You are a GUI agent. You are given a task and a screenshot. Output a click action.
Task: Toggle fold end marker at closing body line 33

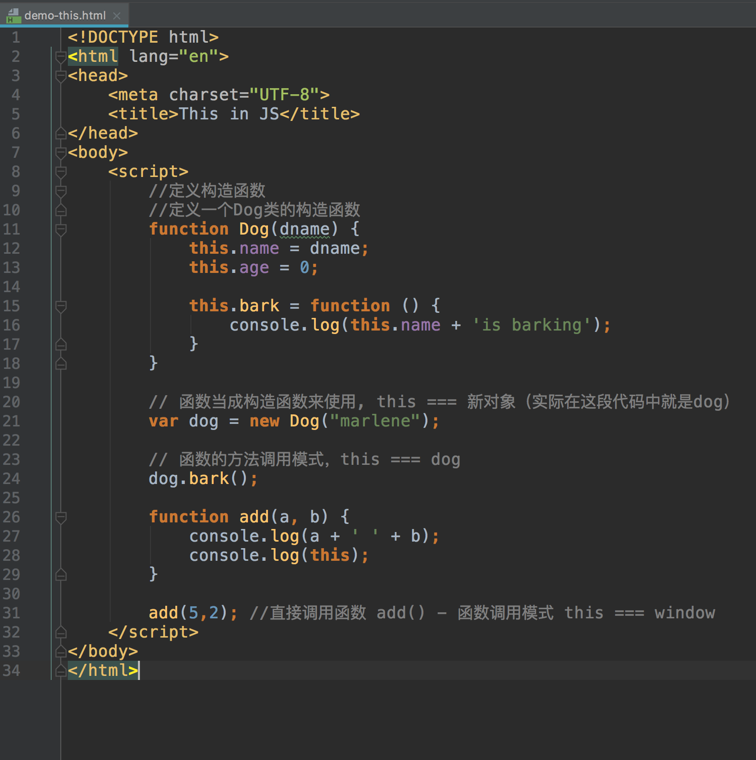pos(61,651)
